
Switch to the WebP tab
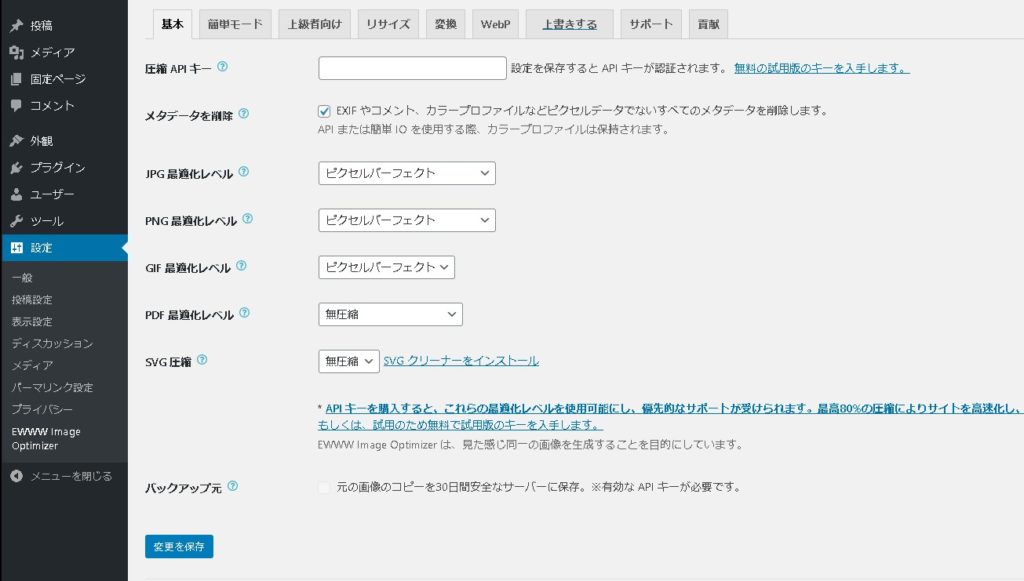(x=494, y=24)
